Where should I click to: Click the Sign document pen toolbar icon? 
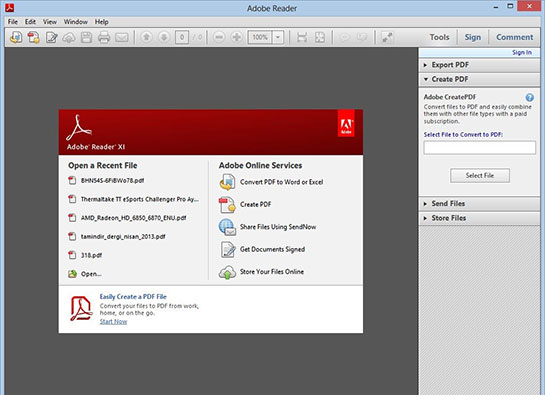pyautogui.click(x=52, y=37)
